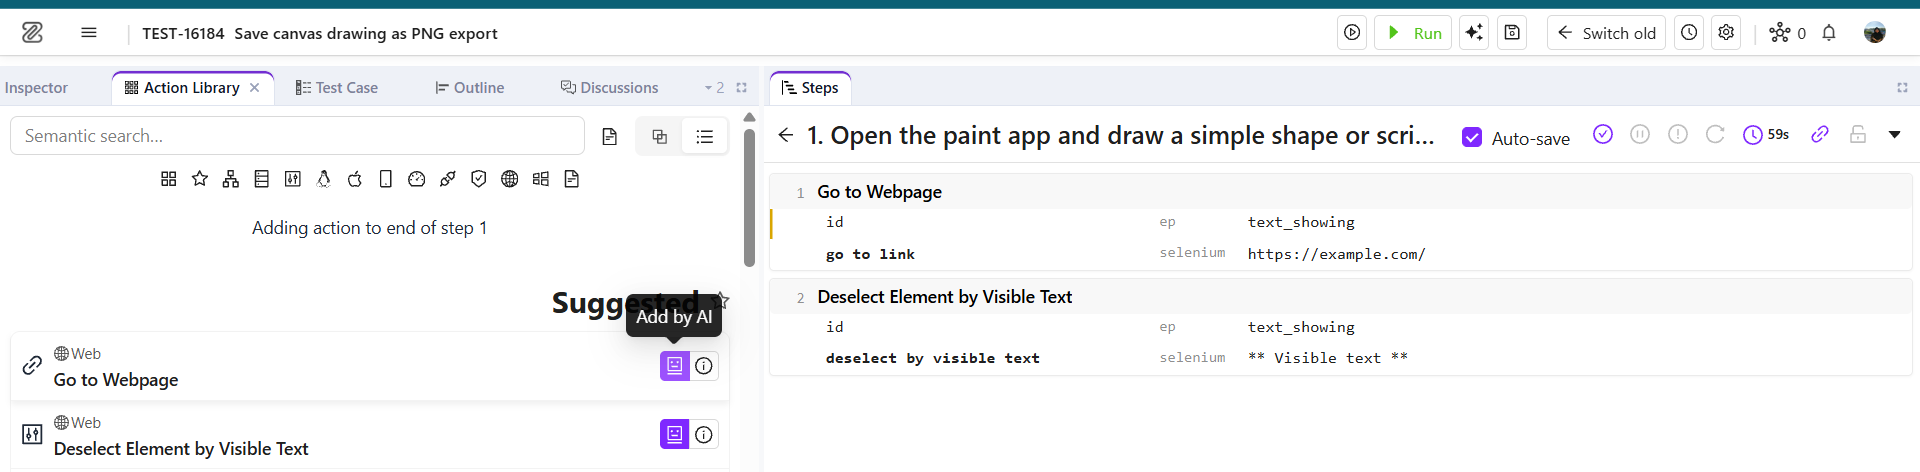The width and height of the screenshot is (1920, 472).
Task: Click the green Run button
Action: (1413, 33)
